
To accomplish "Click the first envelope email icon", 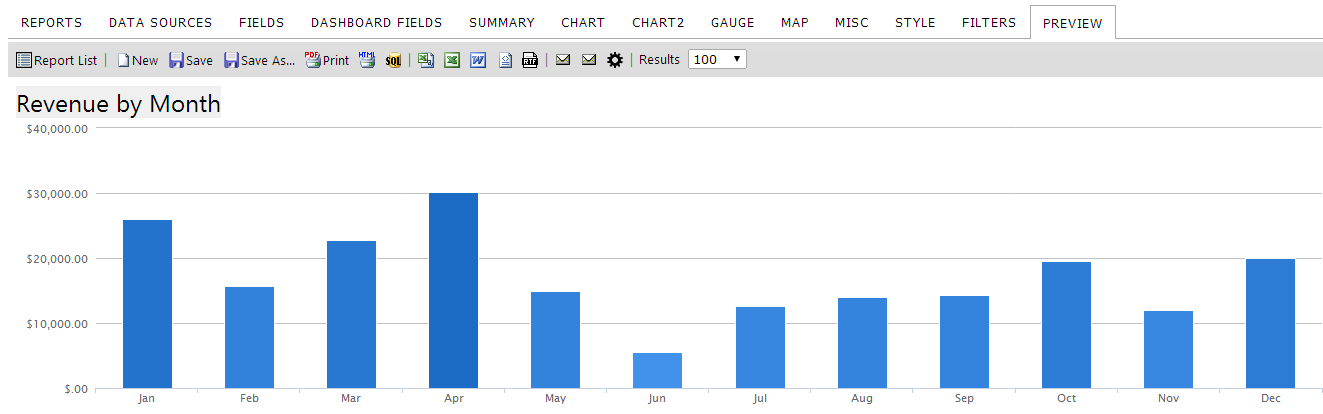I will (x=563, y=60).
